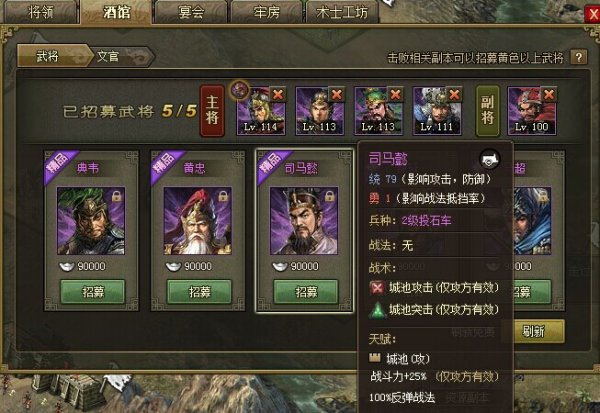This screenshot has height=413, width=600.
Task: Select 司马懿's portrait card
Action: click(x=304, y=220)
